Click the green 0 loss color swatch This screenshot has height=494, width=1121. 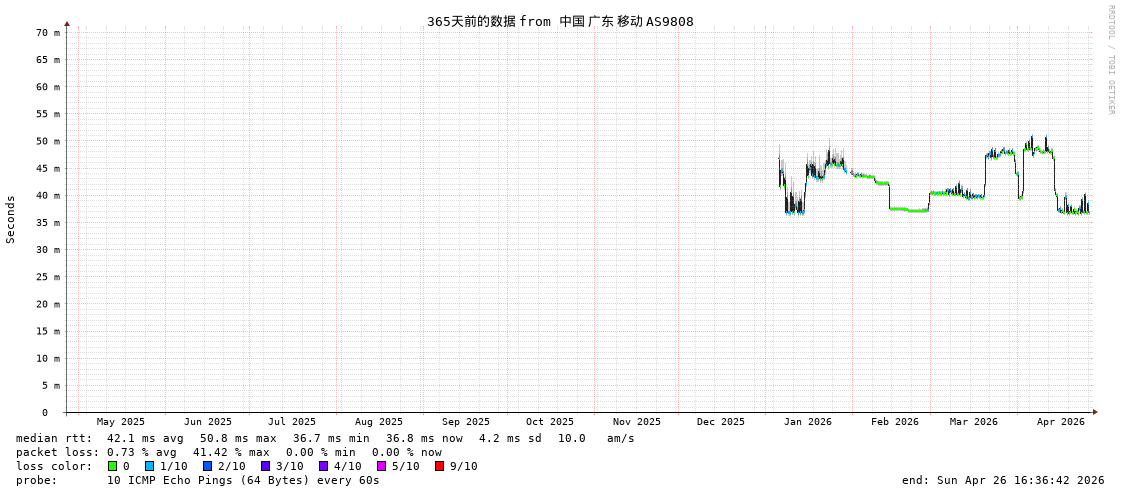113,466
